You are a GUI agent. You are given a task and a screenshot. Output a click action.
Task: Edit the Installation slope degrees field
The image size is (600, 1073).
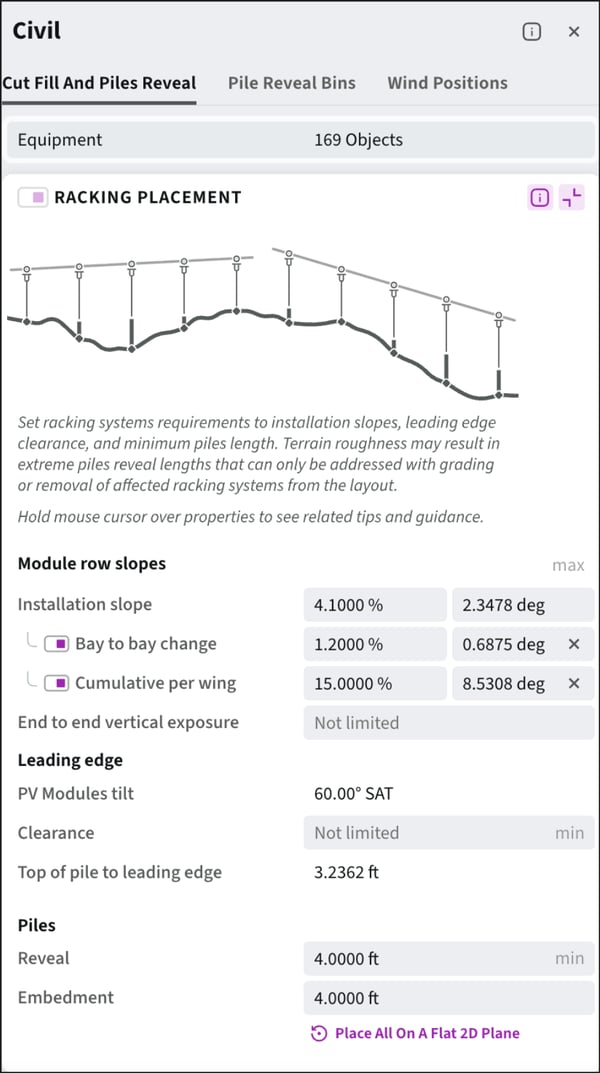(x=523, y=605)
